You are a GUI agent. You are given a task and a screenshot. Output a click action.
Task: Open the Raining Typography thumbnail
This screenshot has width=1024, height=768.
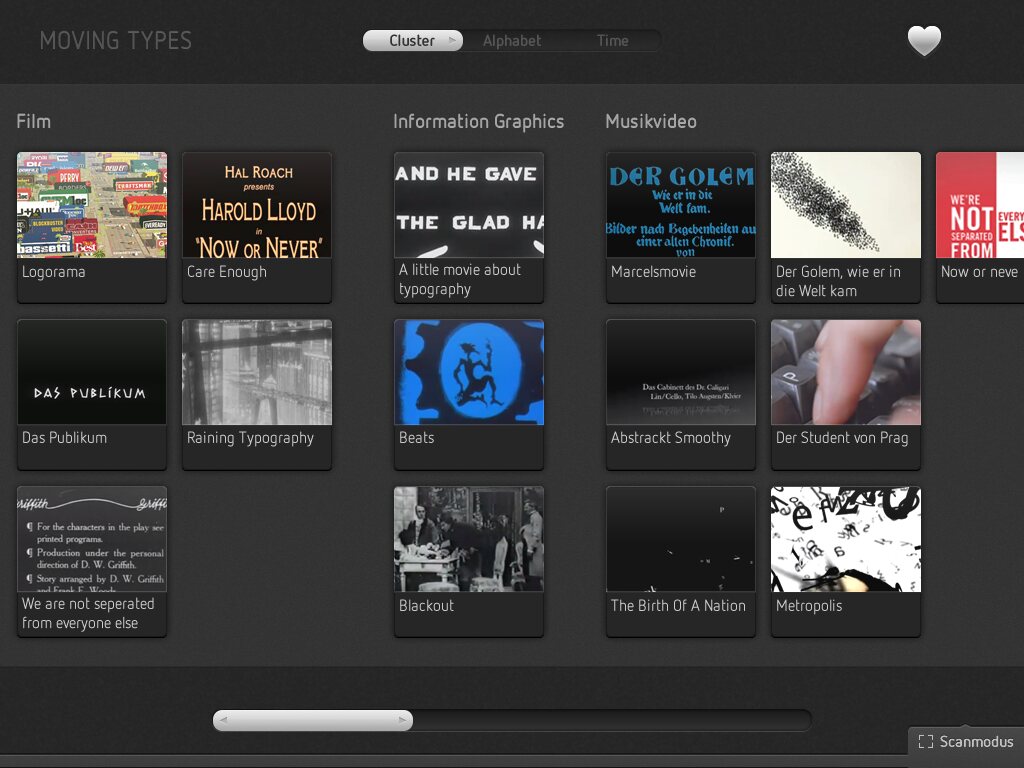click(x=257, y=372)
